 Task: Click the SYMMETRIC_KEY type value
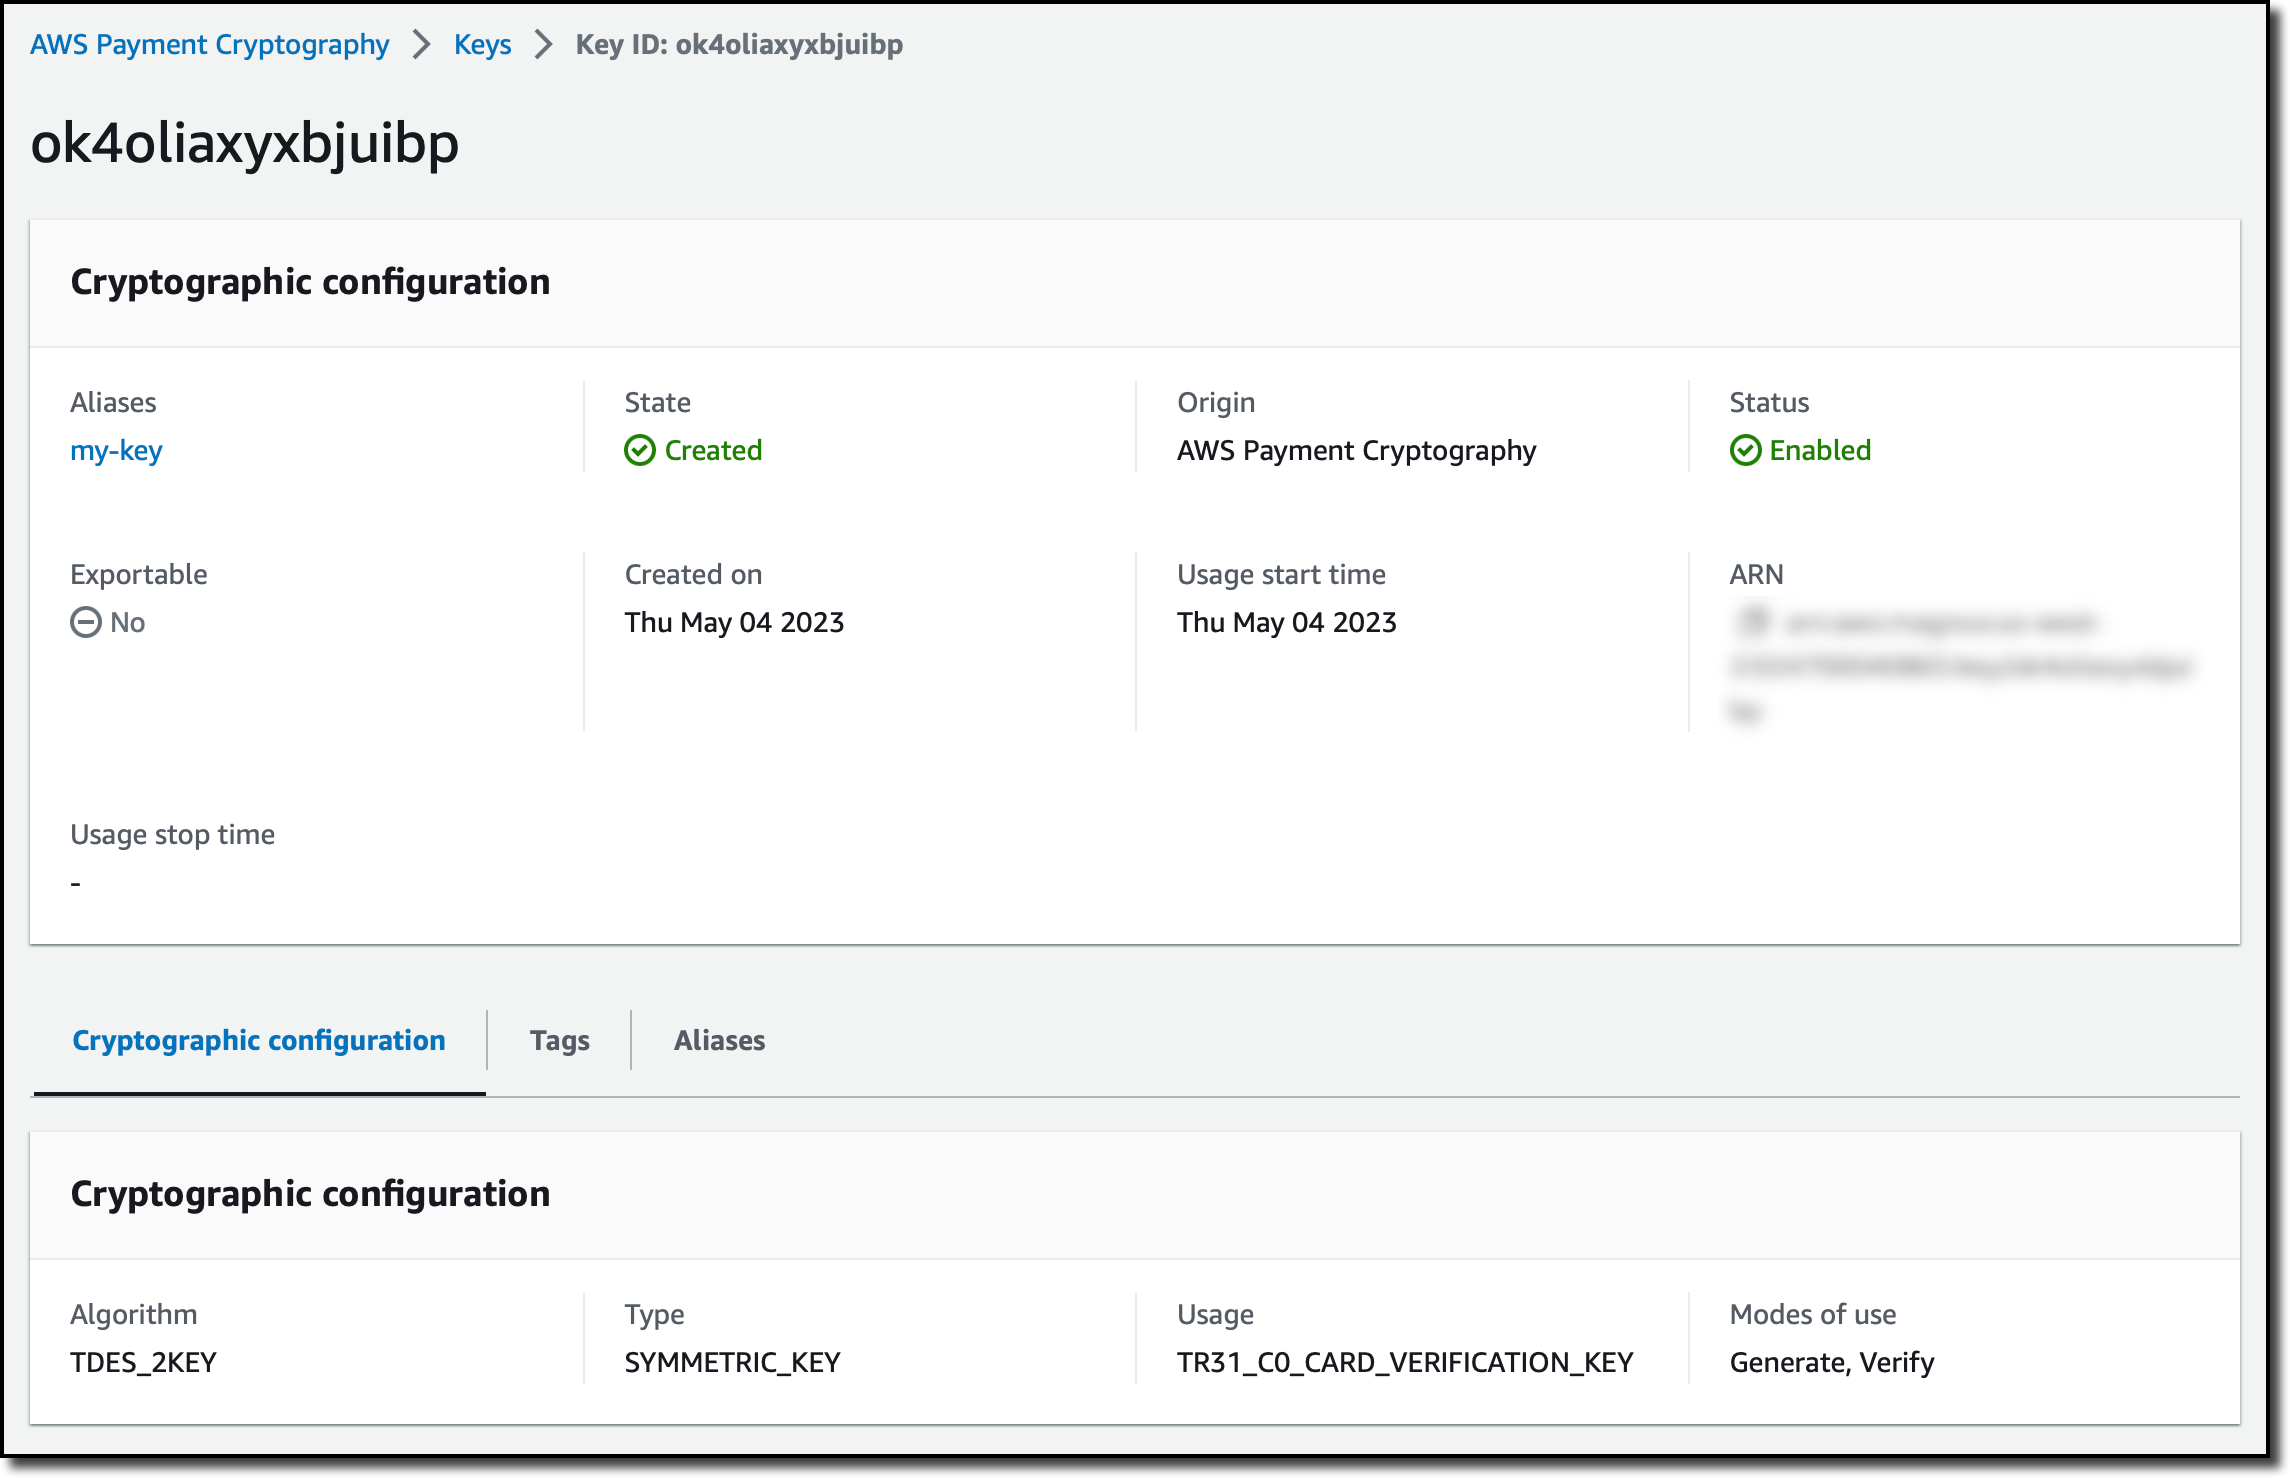click(x=732, y=1363)
